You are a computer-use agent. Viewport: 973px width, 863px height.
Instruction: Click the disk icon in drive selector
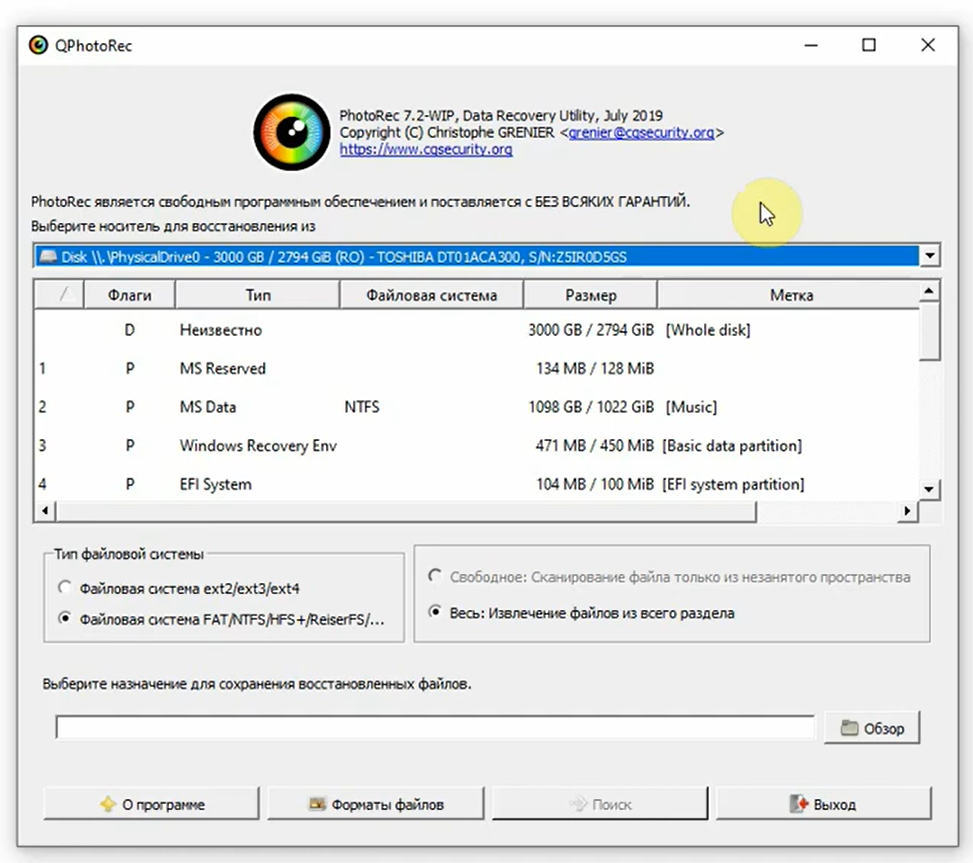click(47, 257)
